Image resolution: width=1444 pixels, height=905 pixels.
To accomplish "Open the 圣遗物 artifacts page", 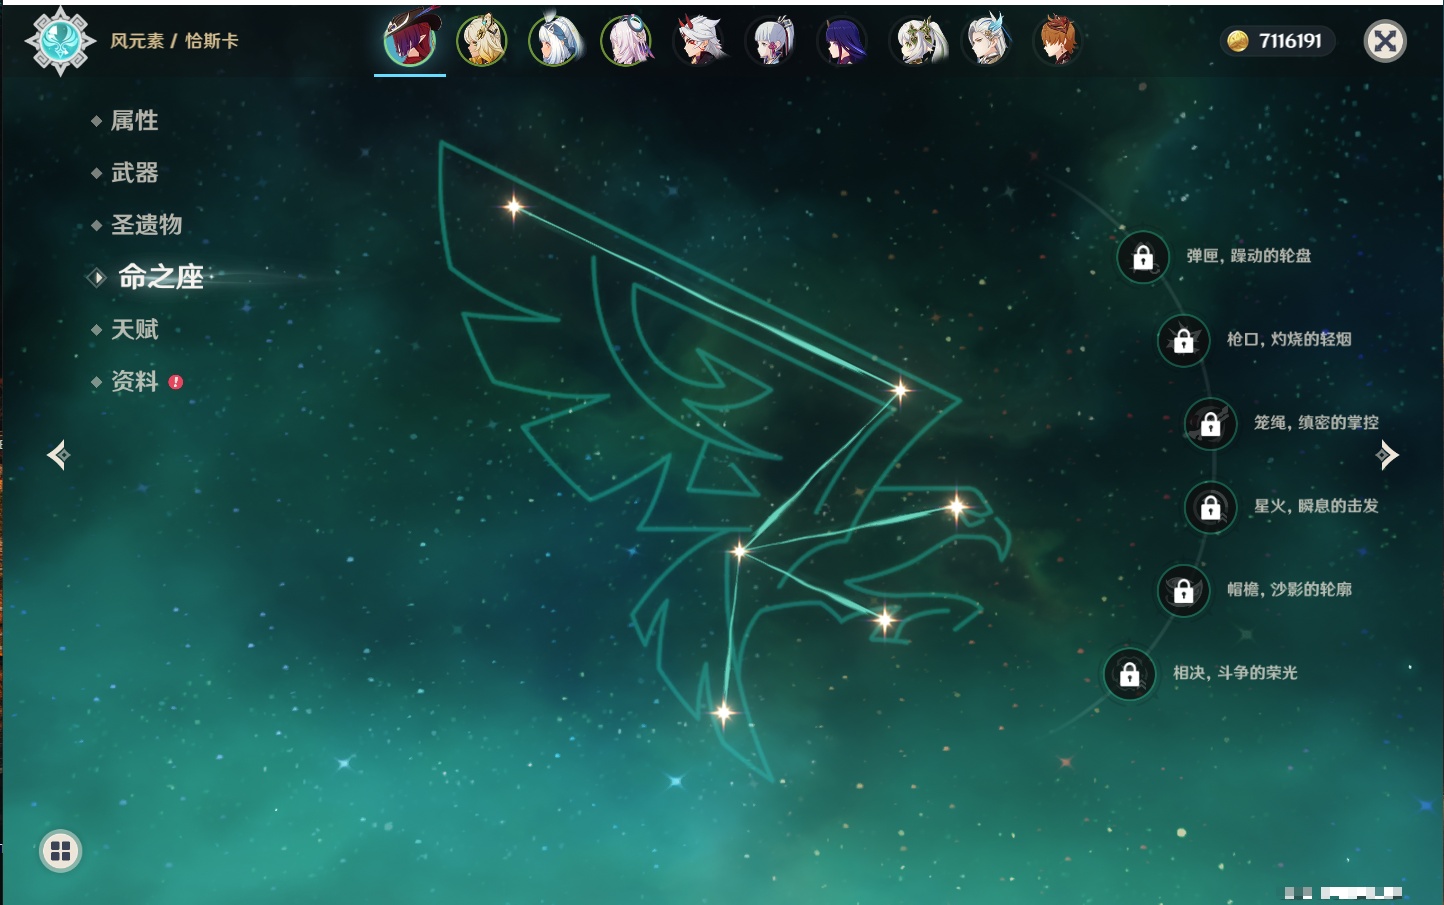I will point(146,225).
